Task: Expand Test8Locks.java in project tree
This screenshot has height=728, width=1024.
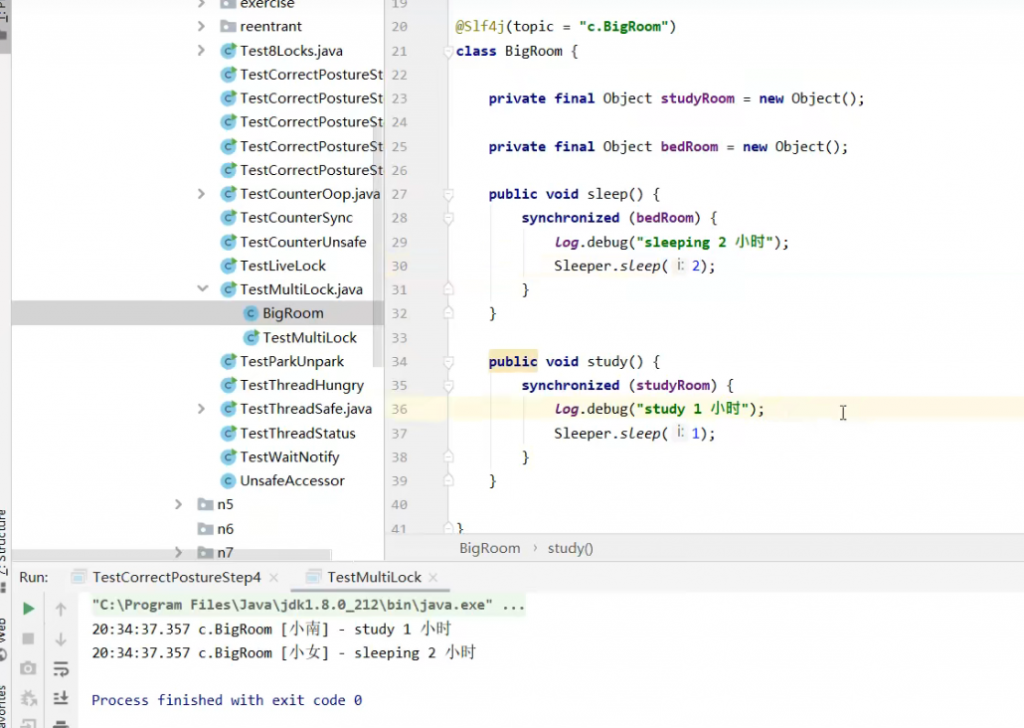Action: coord(201,50)
